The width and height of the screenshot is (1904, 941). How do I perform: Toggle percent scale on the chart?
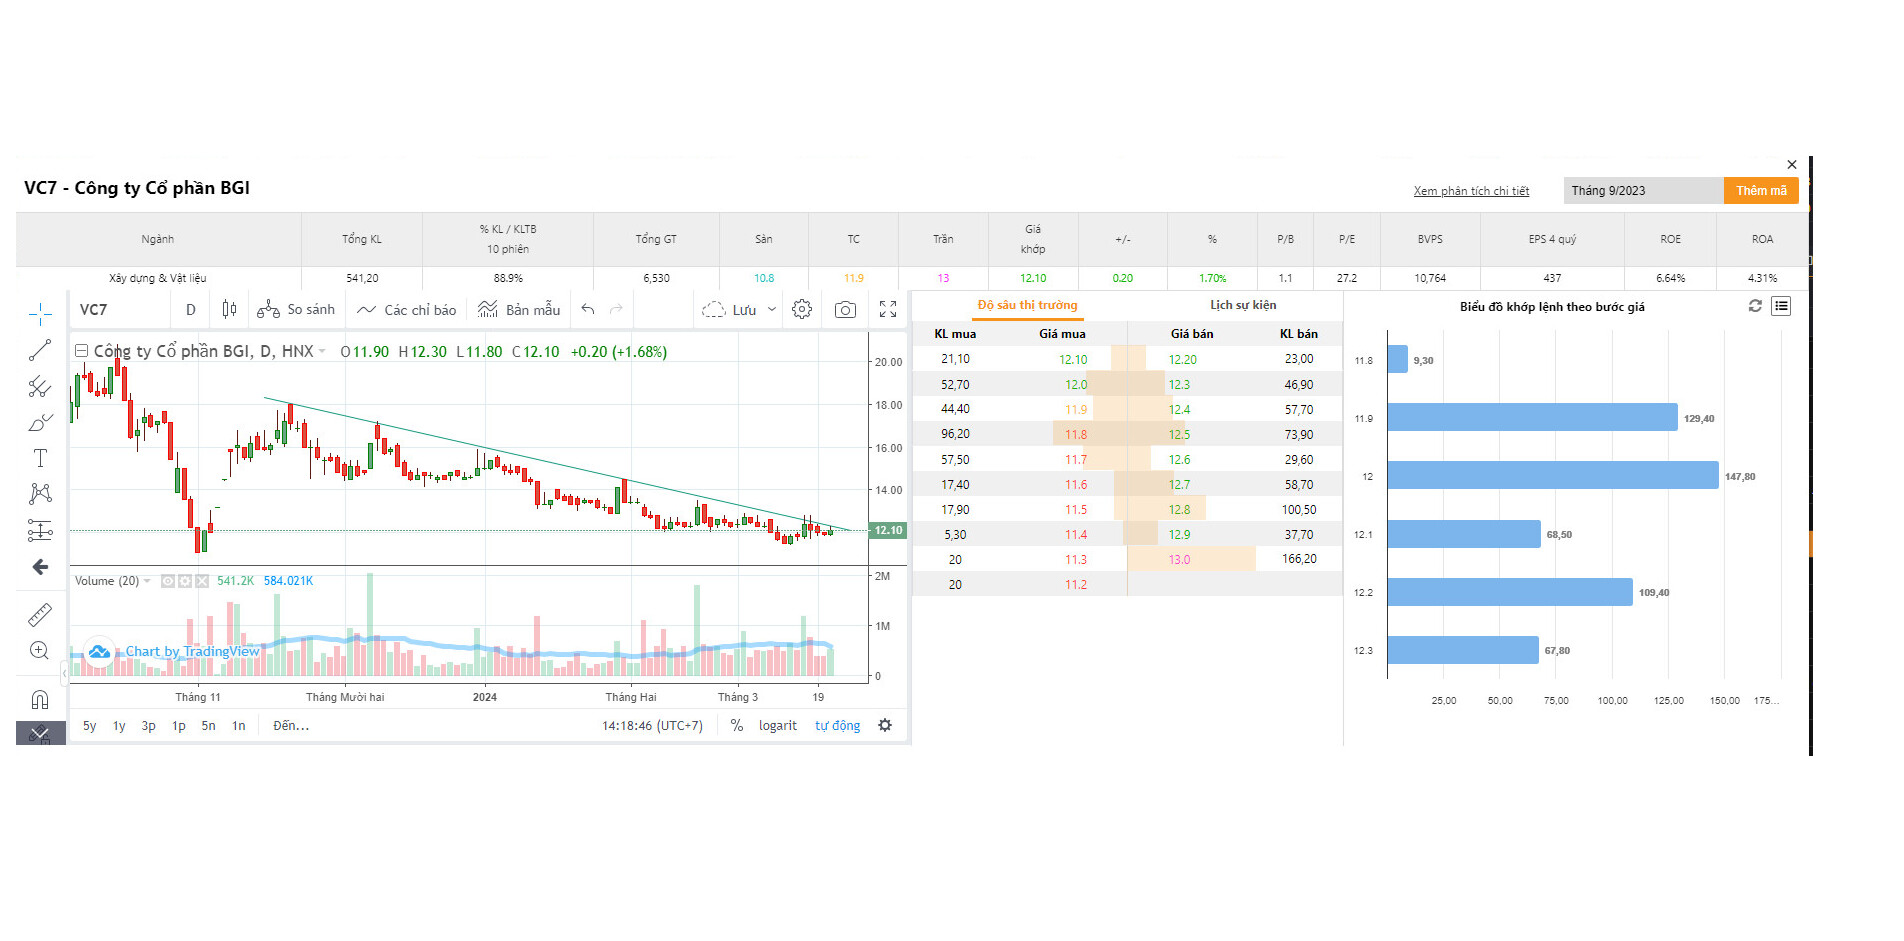coord(737,726)
